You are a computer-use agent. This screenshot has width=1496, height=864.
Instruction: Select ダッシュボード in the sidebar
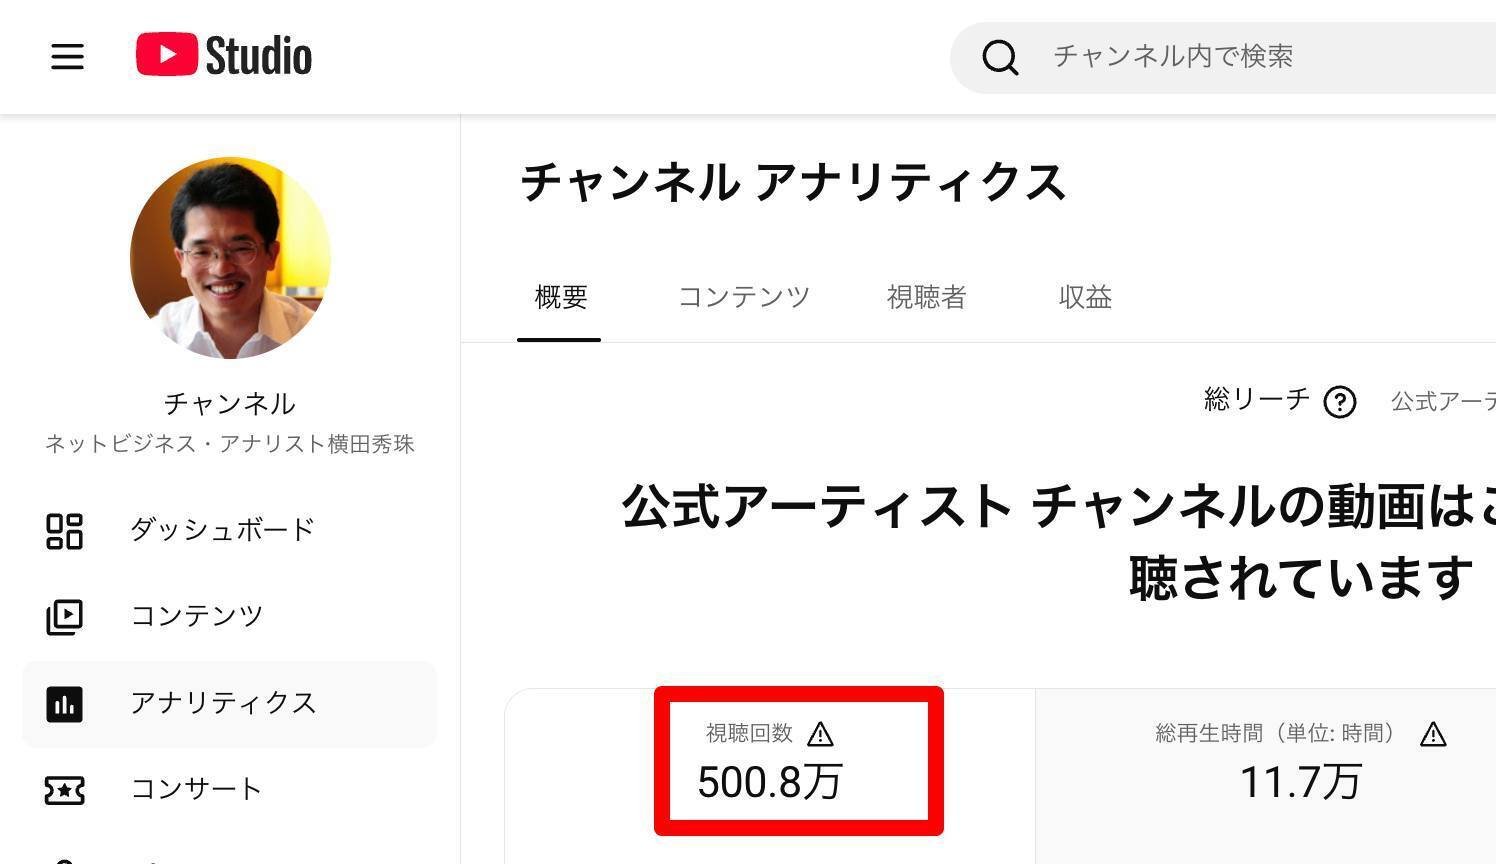click(x=223, y=530)
